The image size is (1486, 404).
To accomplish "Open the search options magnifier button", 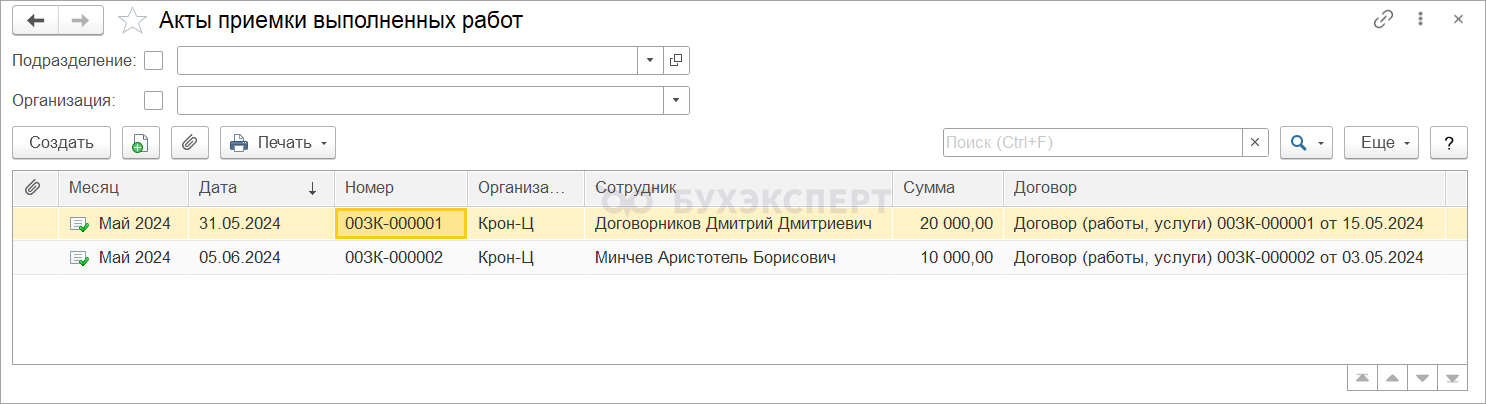I will click(x=1306, y=143).
